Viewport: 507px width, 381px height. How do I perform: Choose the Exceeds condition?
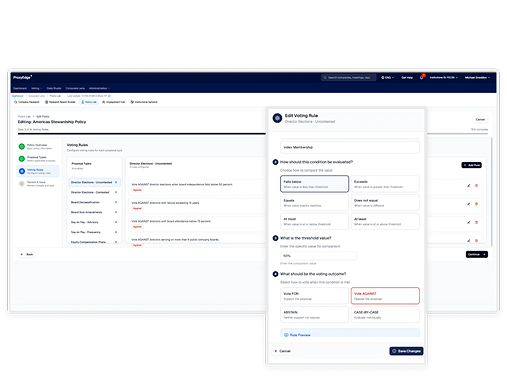pos(385,184)
